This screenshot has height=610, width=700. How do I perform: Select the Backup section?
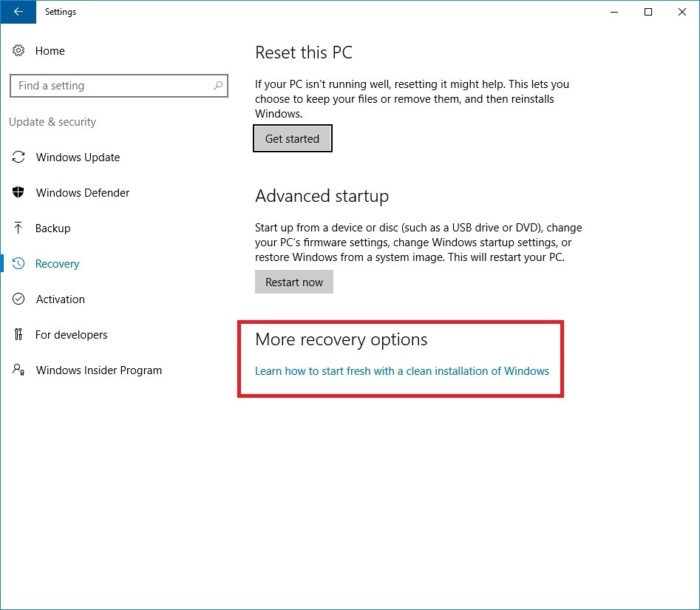click(53, 228)
